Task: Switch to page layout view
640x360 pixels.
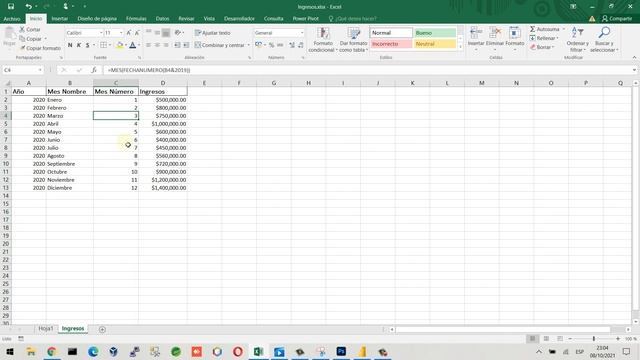Action: [x=546, y=339]
